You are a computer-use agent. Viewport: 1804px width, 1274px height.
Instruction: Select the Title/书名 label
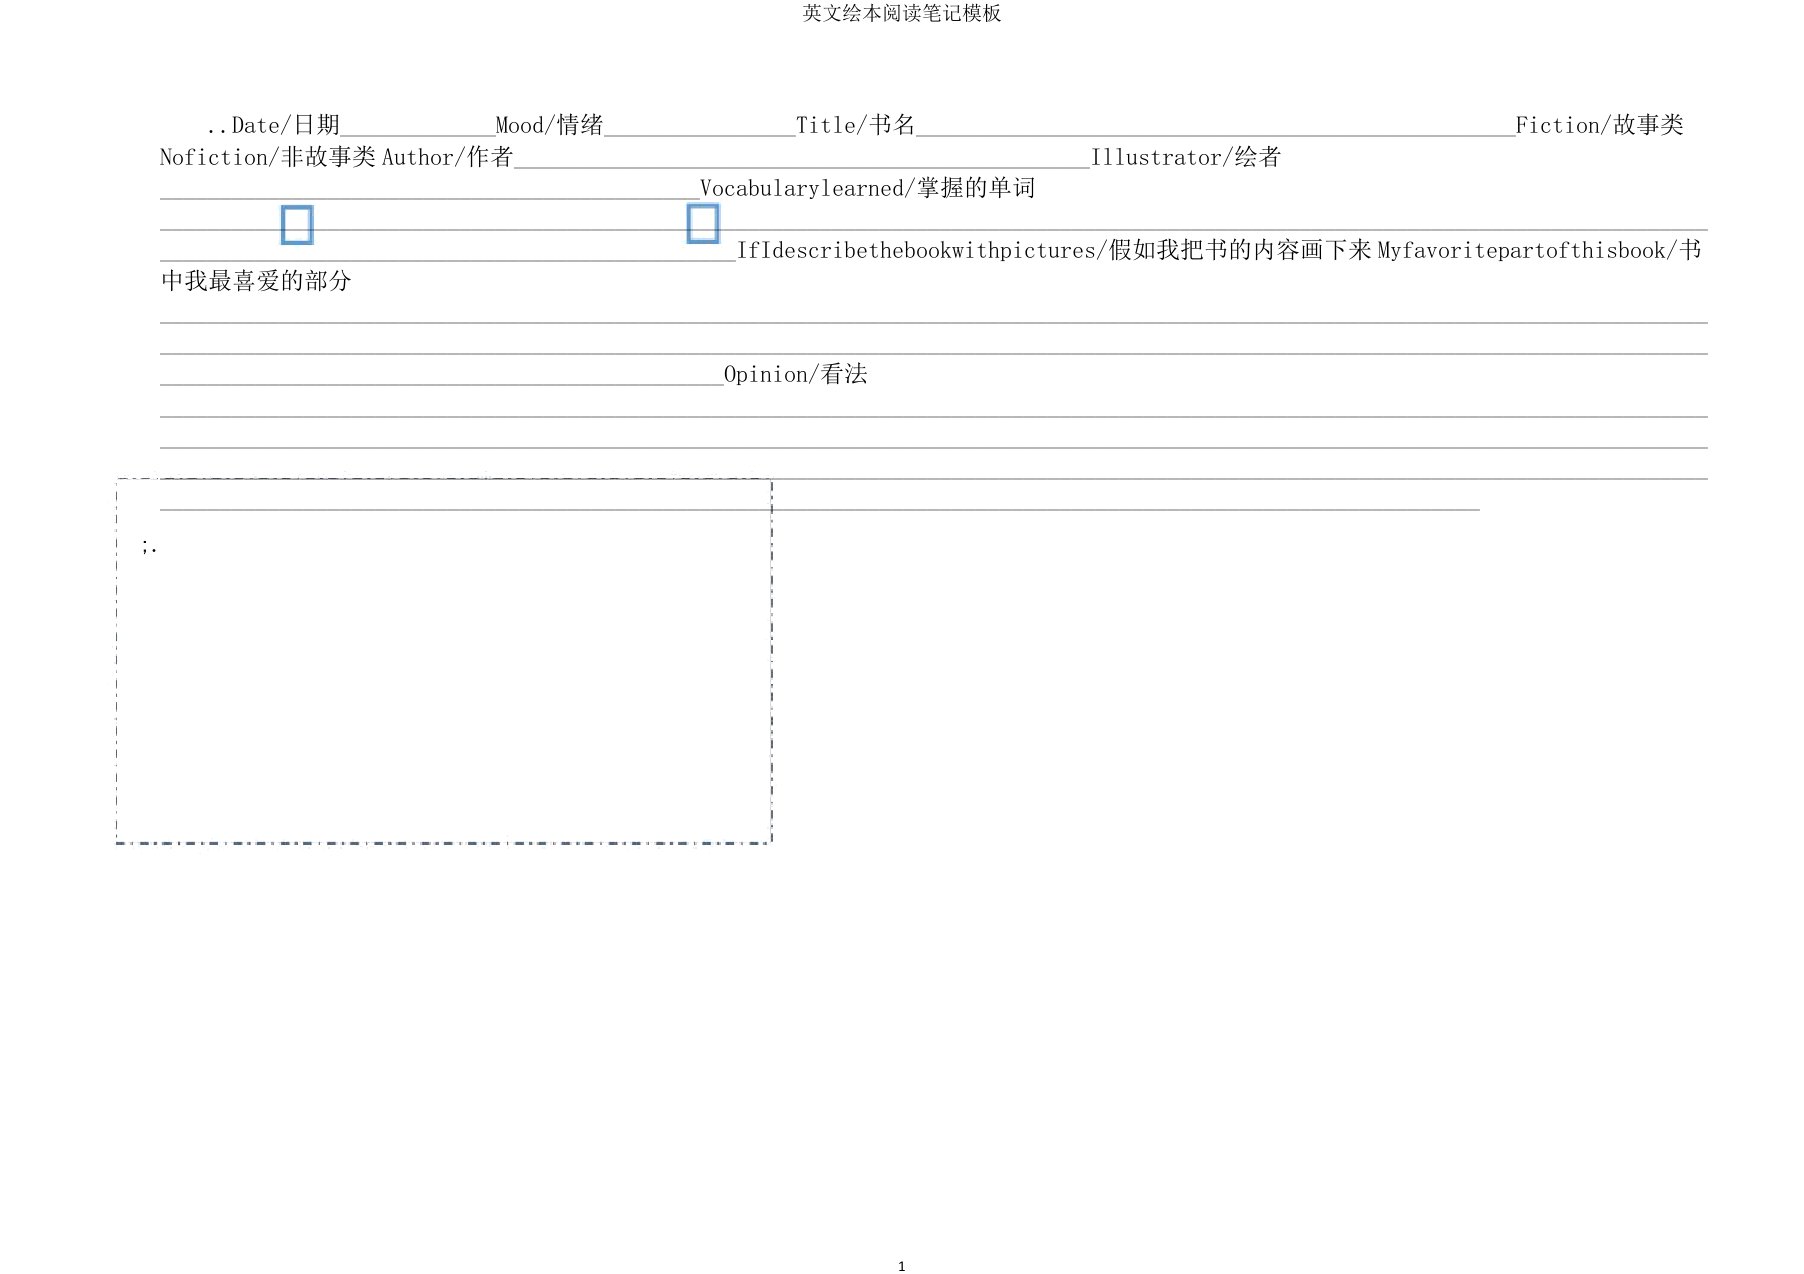(x=856, y=125)
